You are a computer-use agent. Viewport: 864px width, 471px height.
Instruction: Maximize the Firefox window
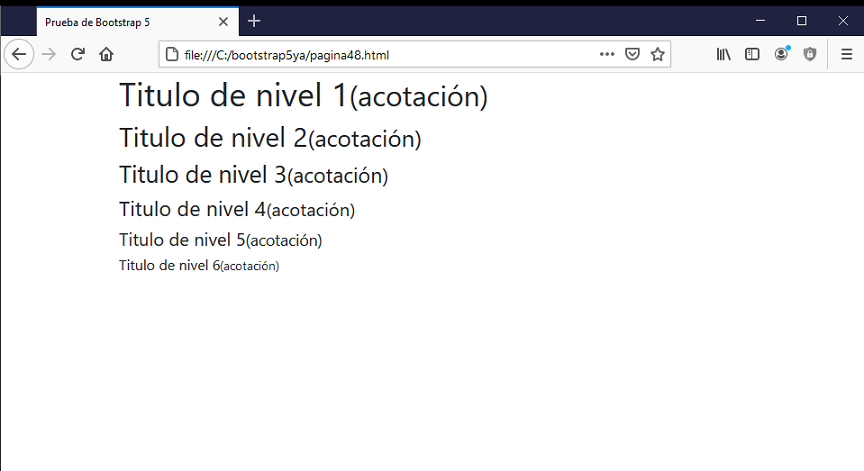pos(802,21)
